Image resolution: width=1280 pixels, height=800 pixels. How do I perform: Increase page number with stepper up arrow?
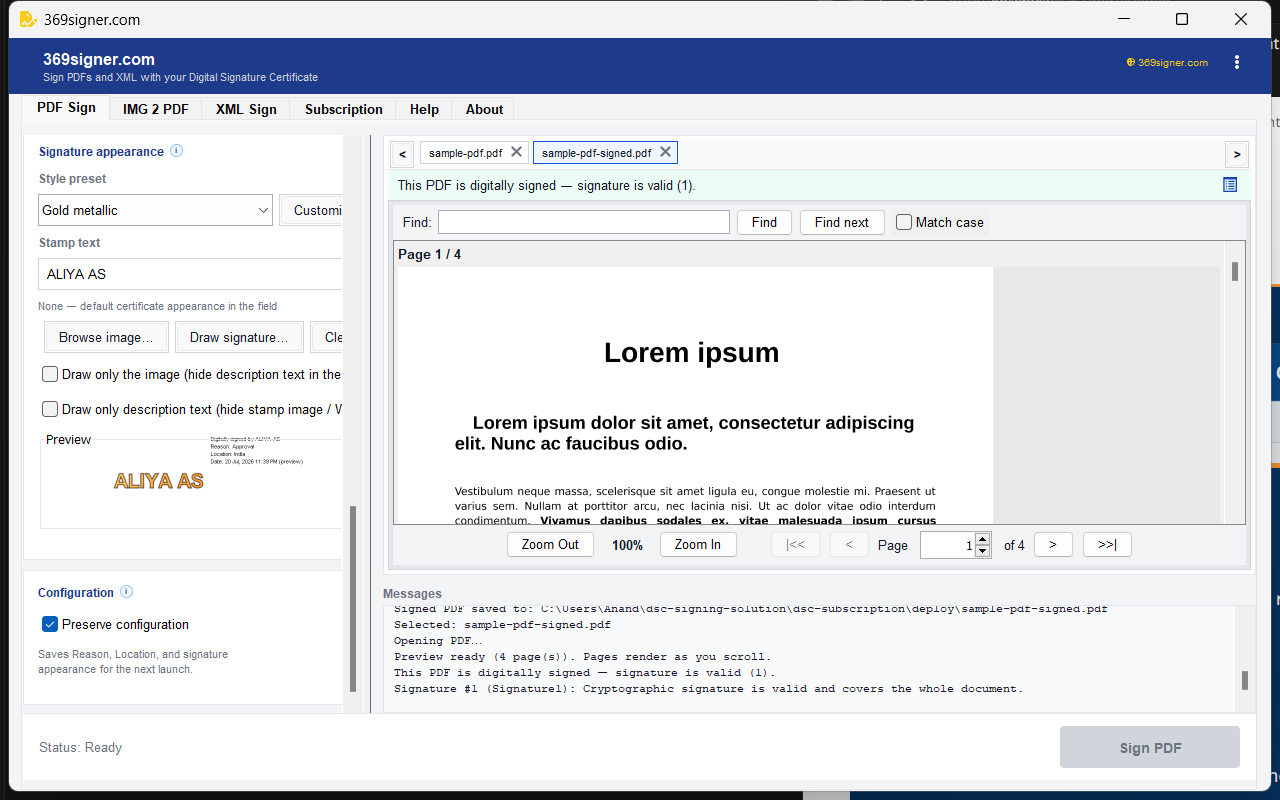pos(982,539)
